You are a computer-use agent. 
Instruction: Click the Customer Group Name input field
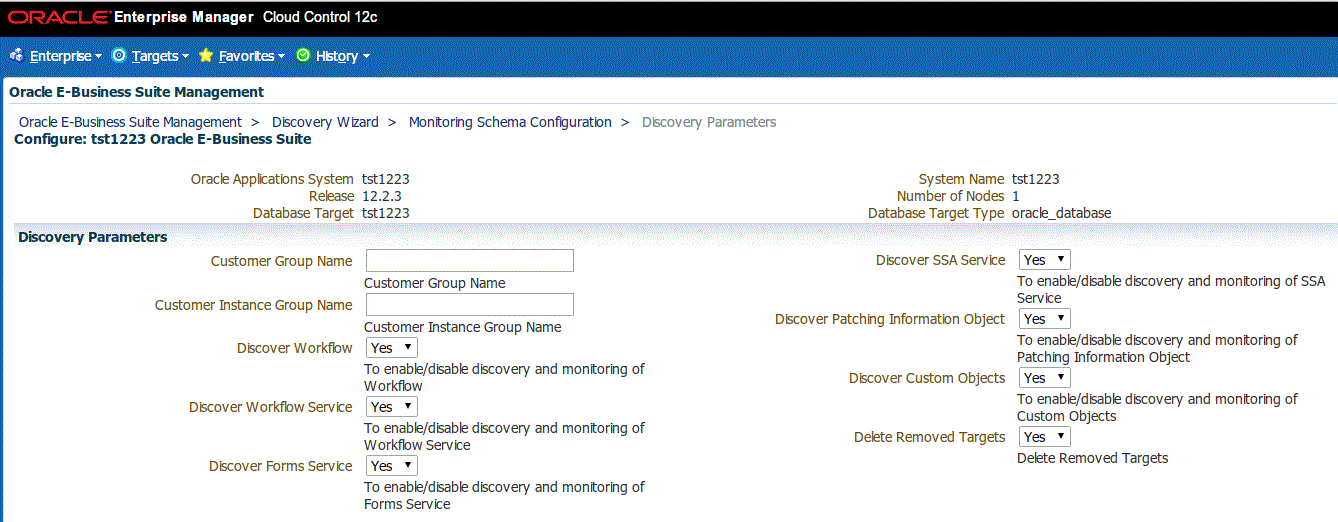click(x=470, y=261)
